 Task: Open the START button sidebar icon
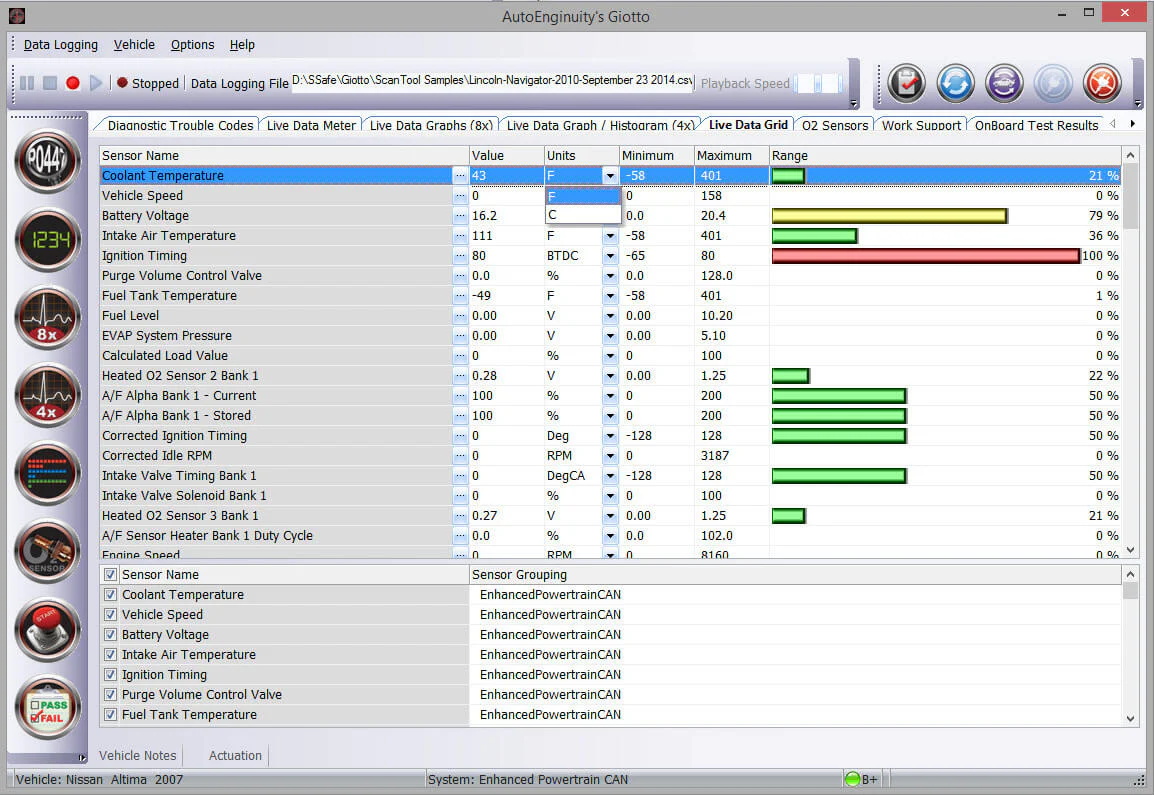[48, 629]
